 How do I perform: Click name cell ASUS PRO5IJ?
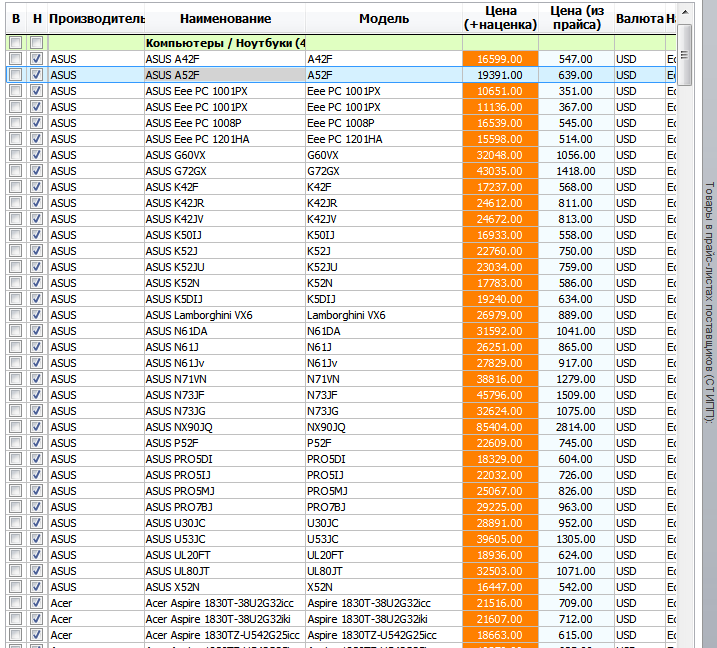click(225, 475)
